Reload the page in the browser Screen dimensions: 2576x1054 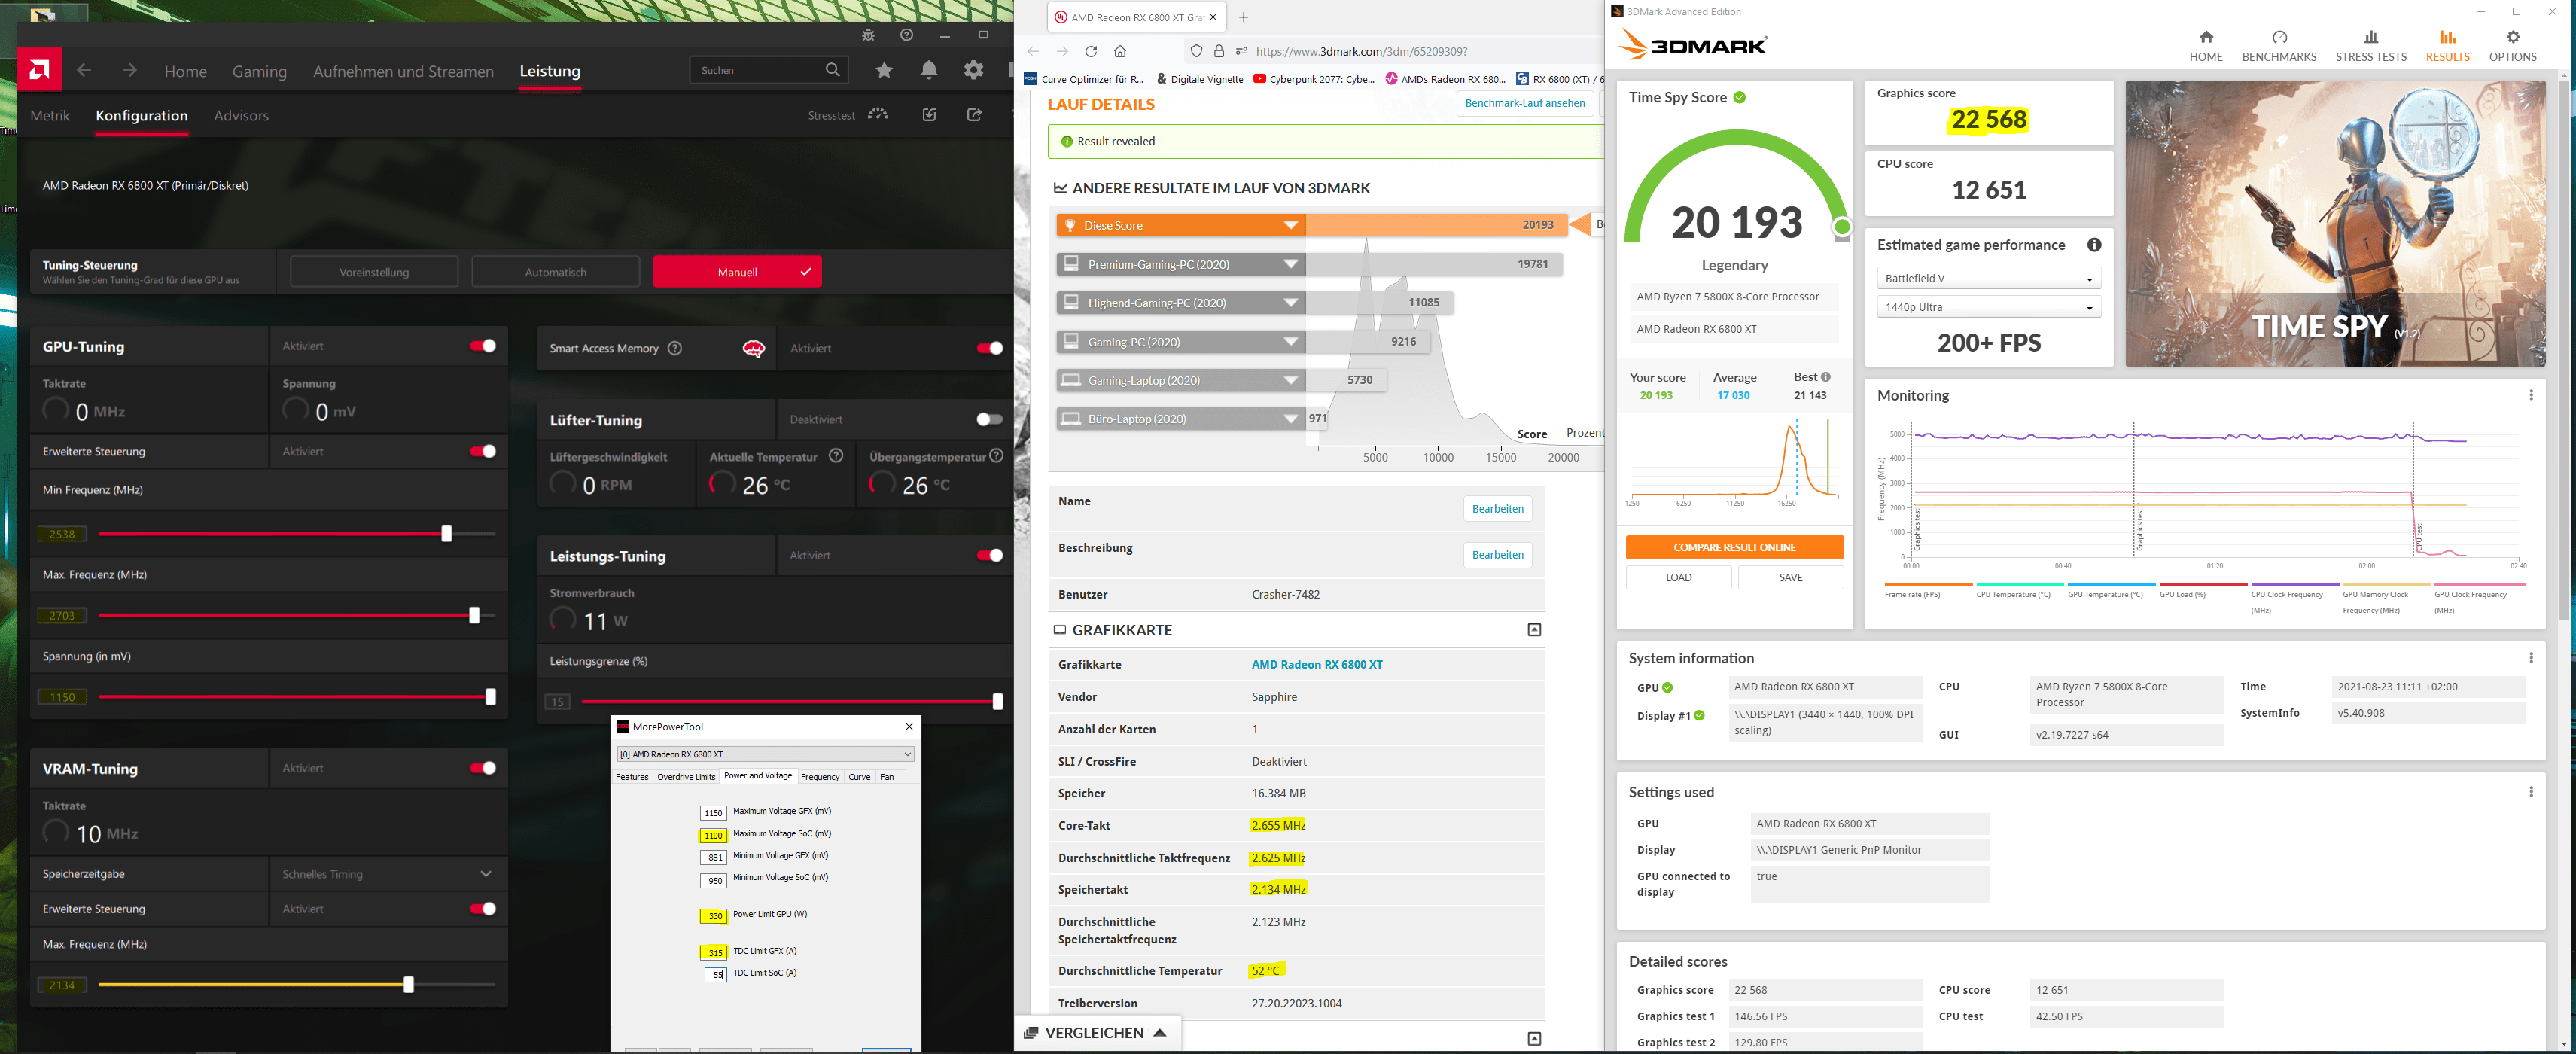1091,51
